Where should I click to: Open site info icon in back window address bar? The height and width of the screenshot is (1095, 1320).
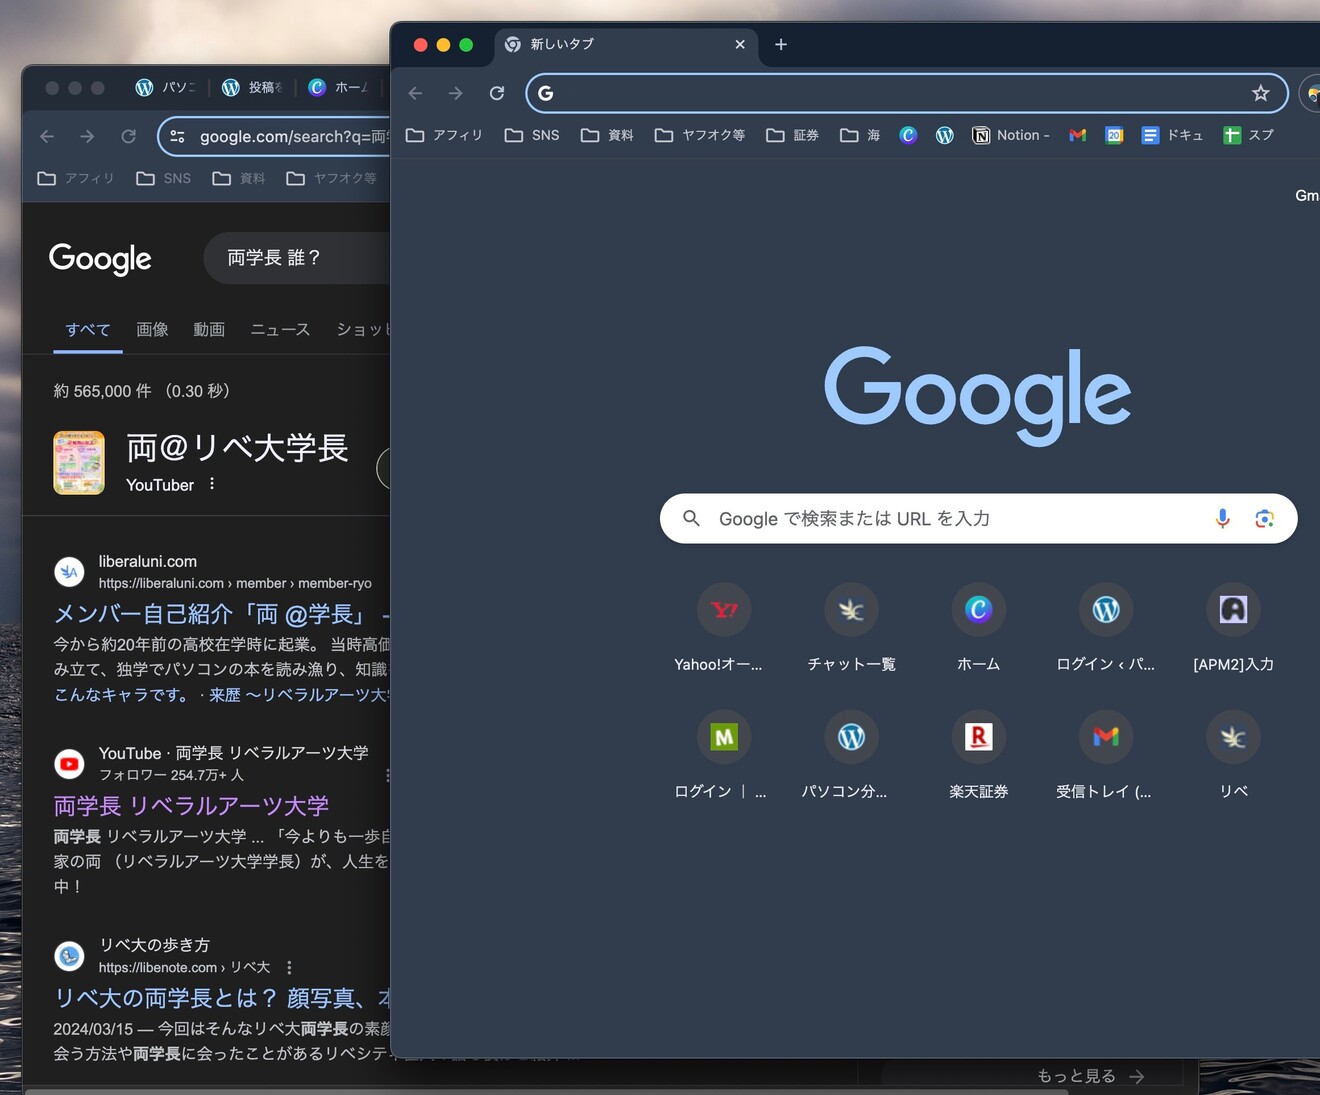(x=177, y=137)
